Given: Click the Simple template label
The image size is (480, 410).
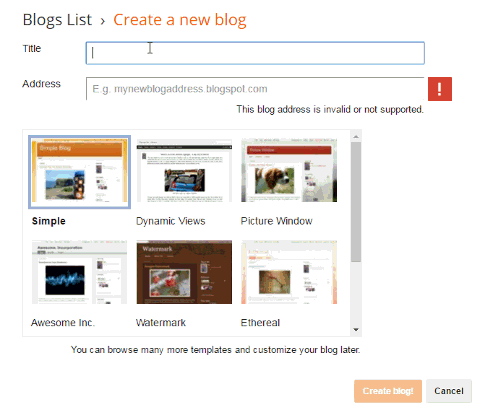Looking at the screenshot, I should tap(49, 221).
